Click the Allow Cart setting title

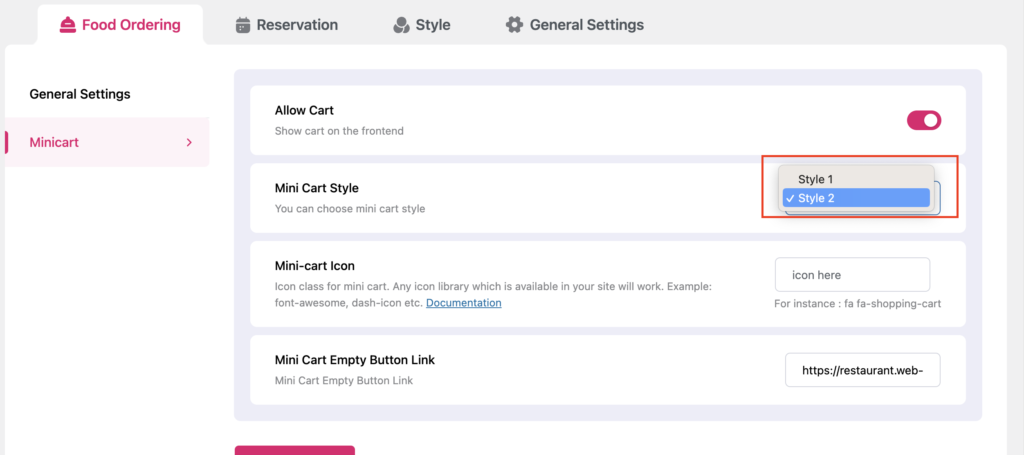[305, 110]
